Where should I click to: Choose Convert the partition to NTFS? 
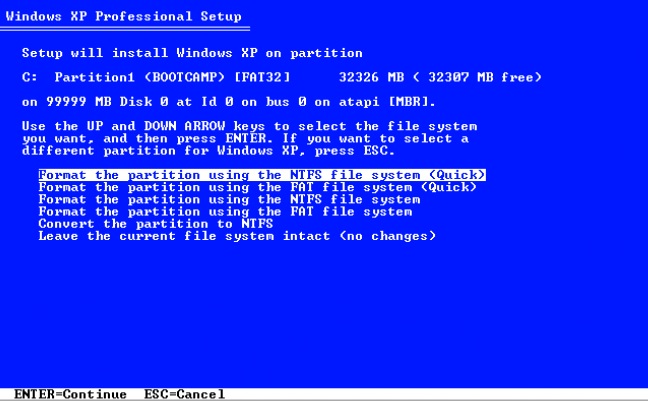[x=156, y=224]
